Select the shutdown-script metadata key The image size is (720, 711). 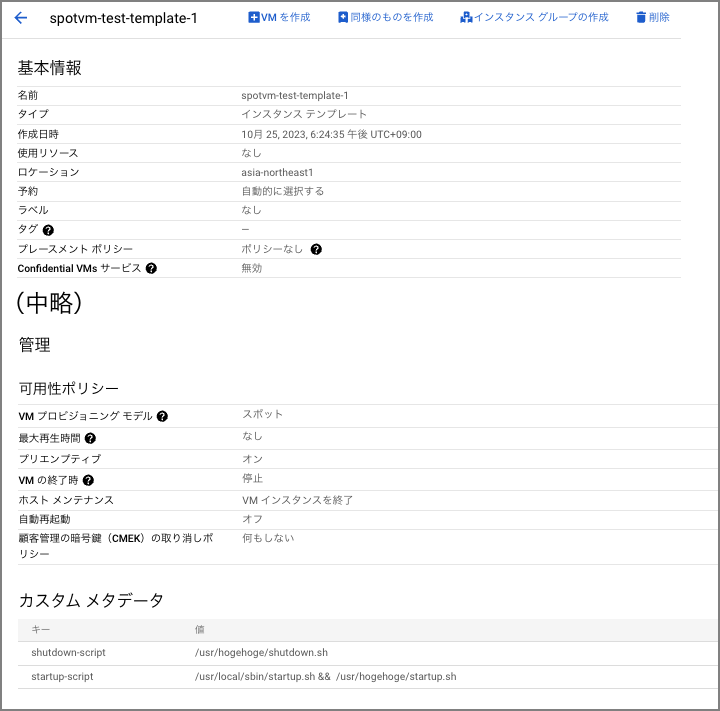coord(68,653)
